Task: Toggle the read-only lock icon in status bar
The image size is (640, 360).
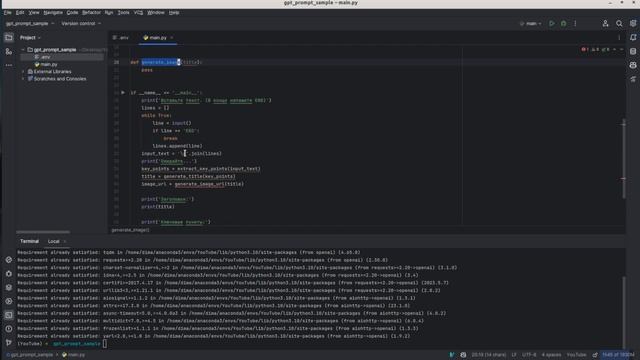Action: [x=595, y=355]
